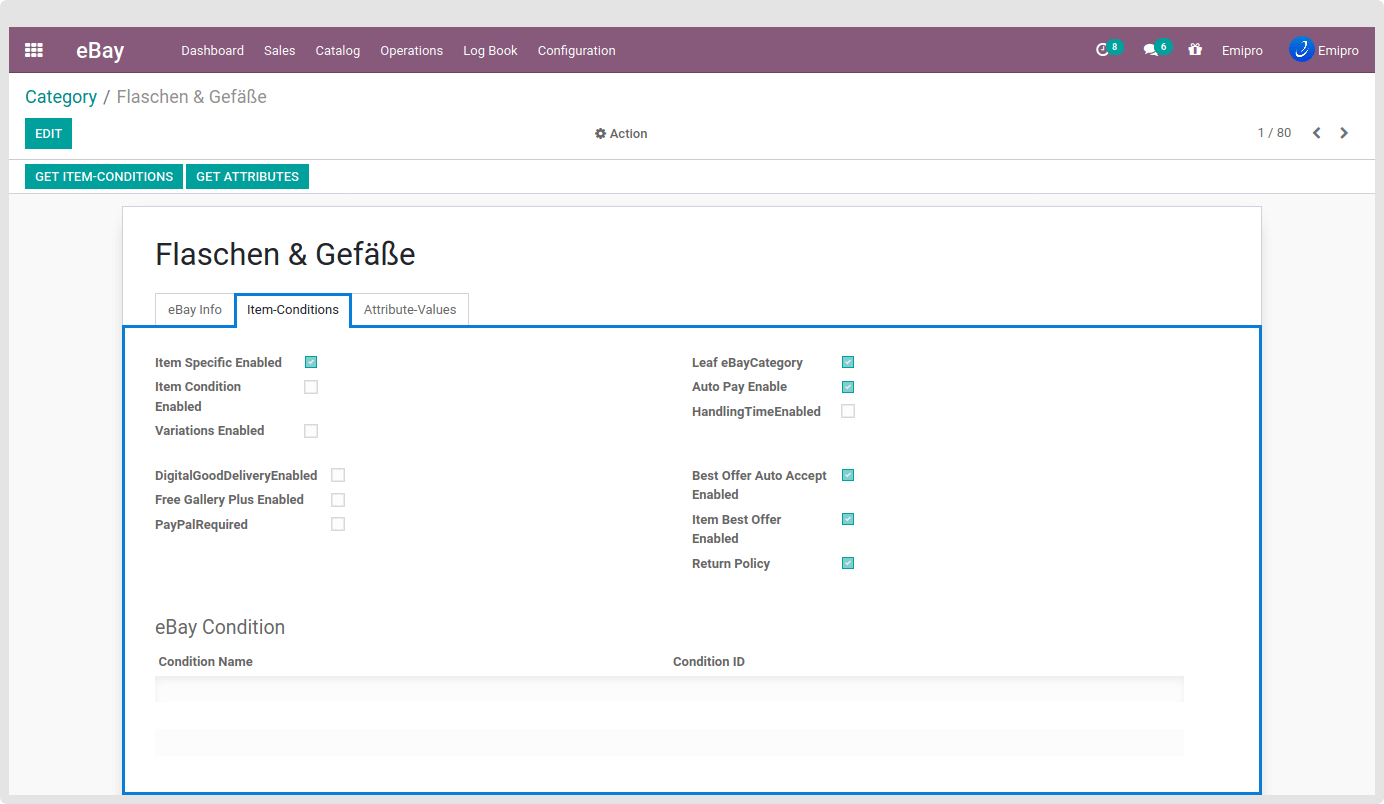Open the Configuration menu

click(x=577, y=50)
